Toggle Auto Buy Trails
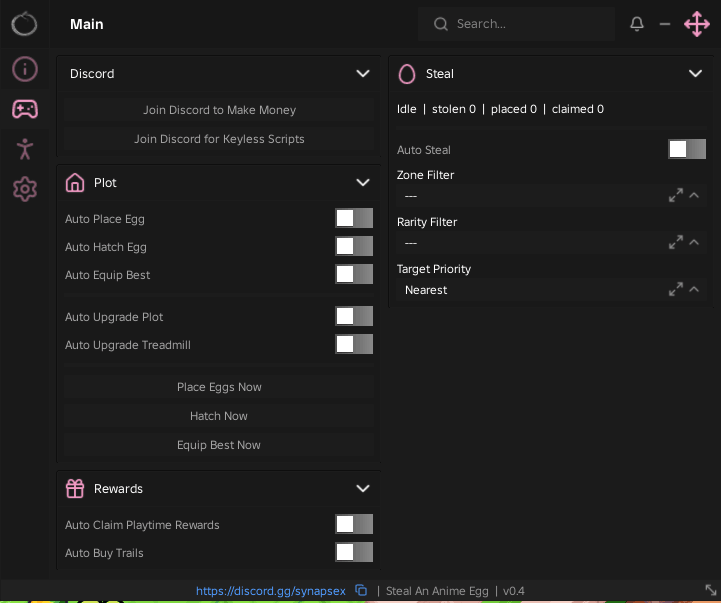Screen dimensions: 721x603 pos(354,552)
